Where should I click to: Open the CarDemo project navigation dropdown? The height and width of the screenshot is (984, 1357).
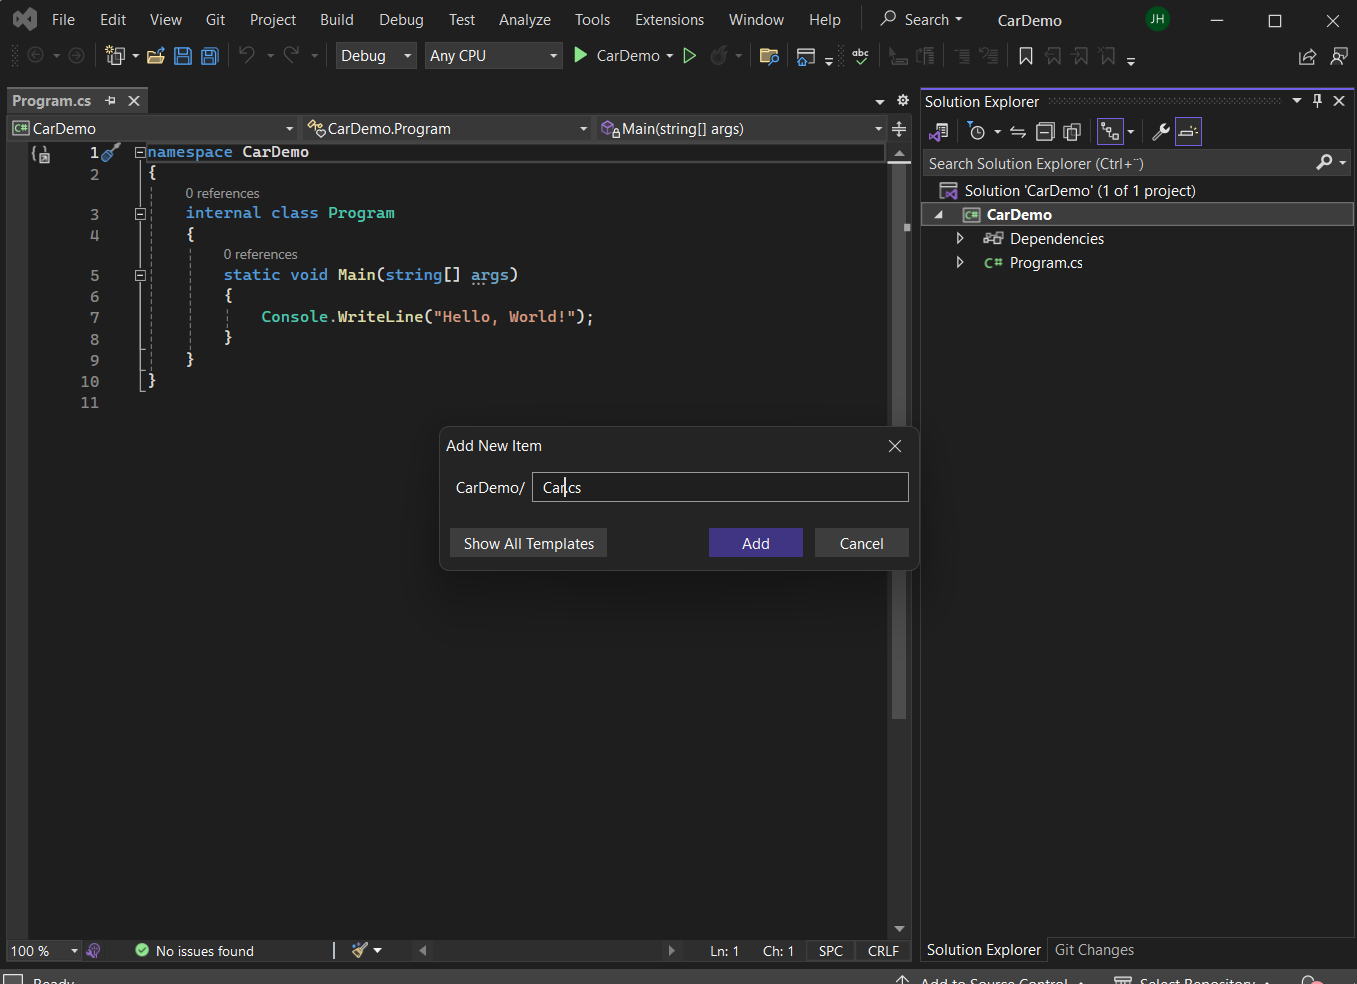(x=153, y=129)
